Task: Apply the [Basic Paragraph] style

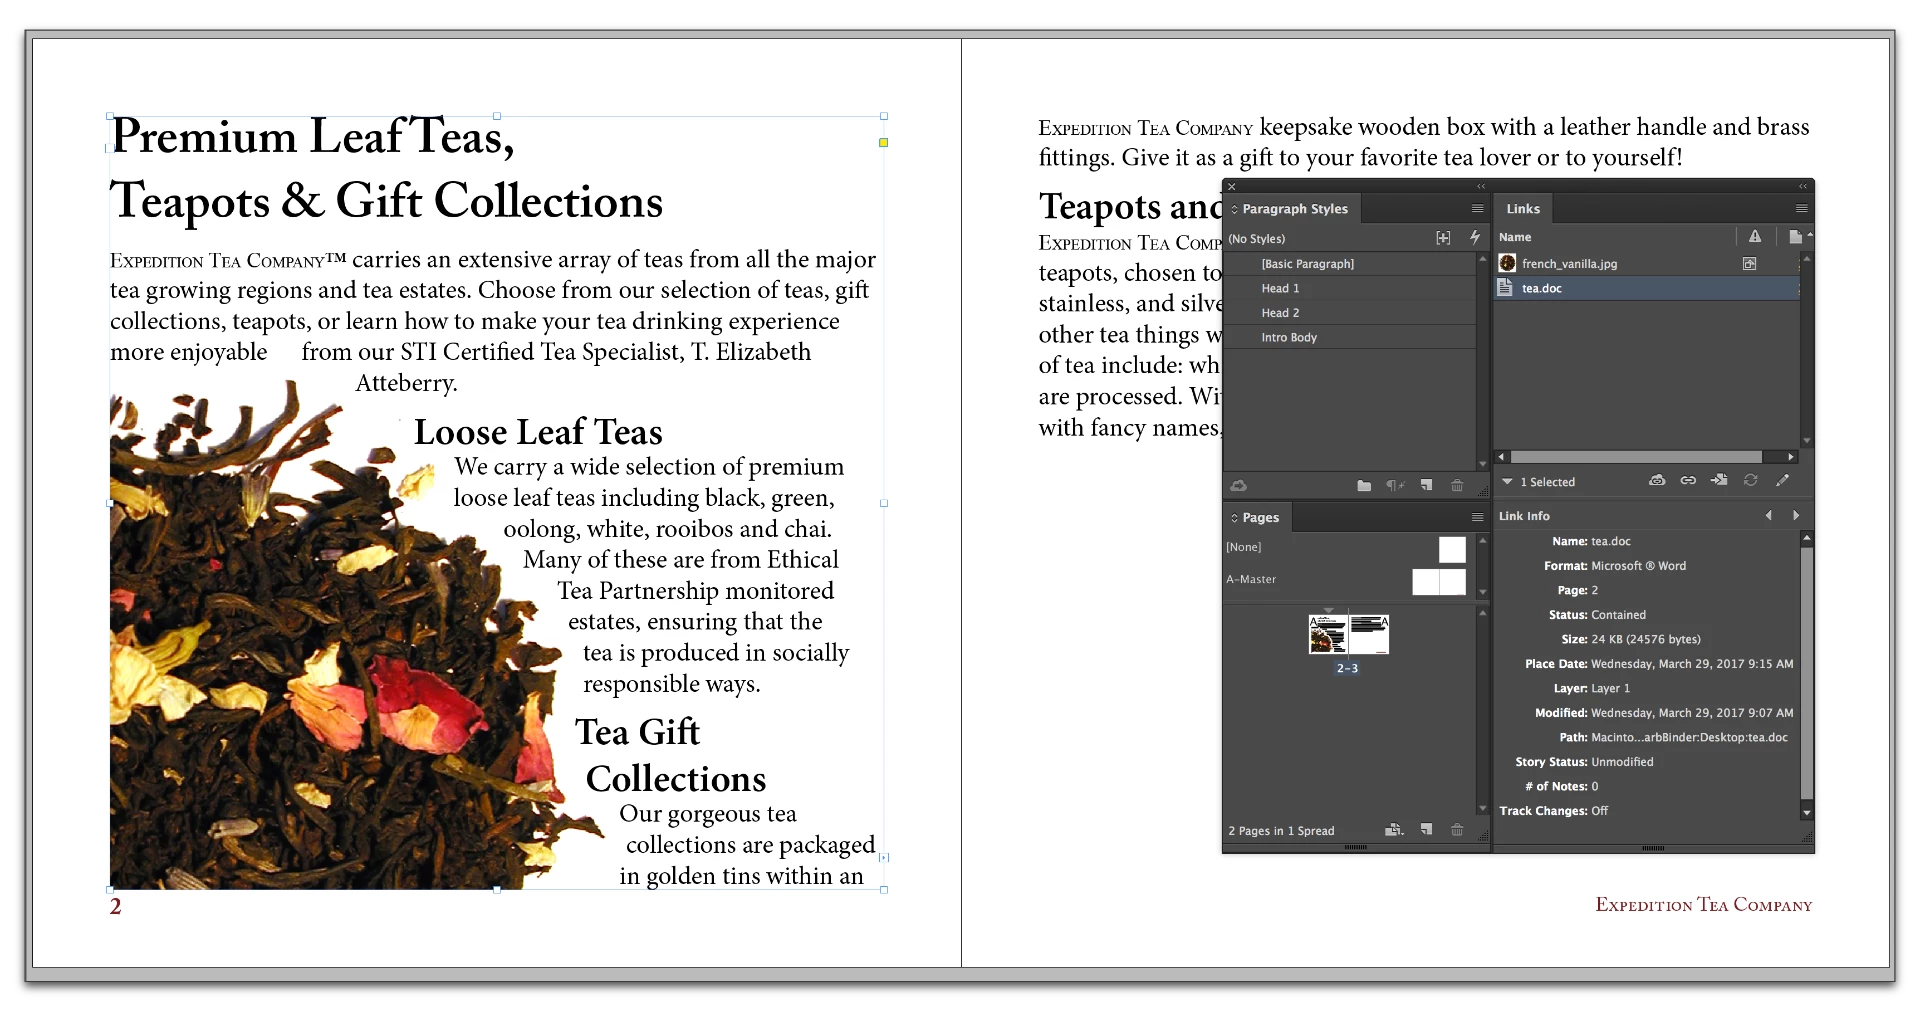Action: pos(1350,264)
